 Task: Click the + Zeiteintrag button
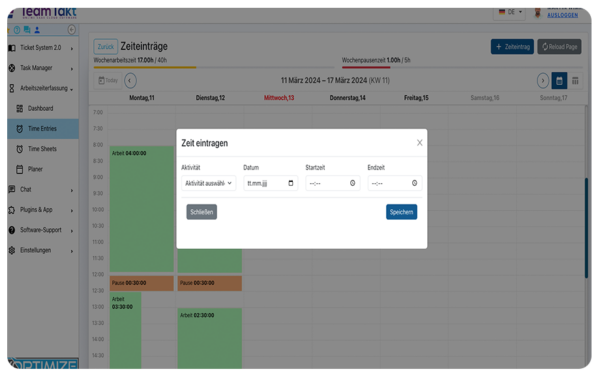point(512,47)
